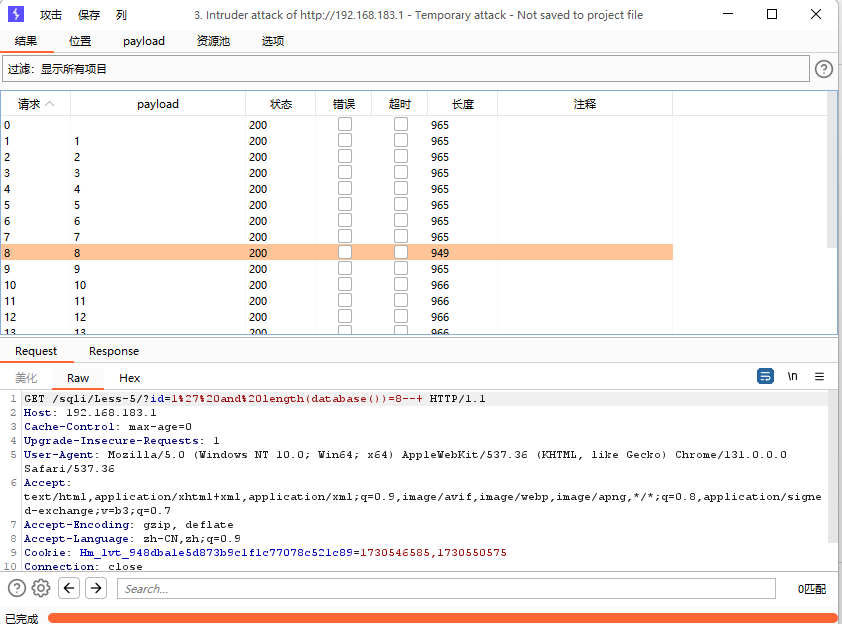This screenshot has height=624, width=842.
Task: Toggle 错误 checkbox for request 10
Action: (x=345, y=284)
